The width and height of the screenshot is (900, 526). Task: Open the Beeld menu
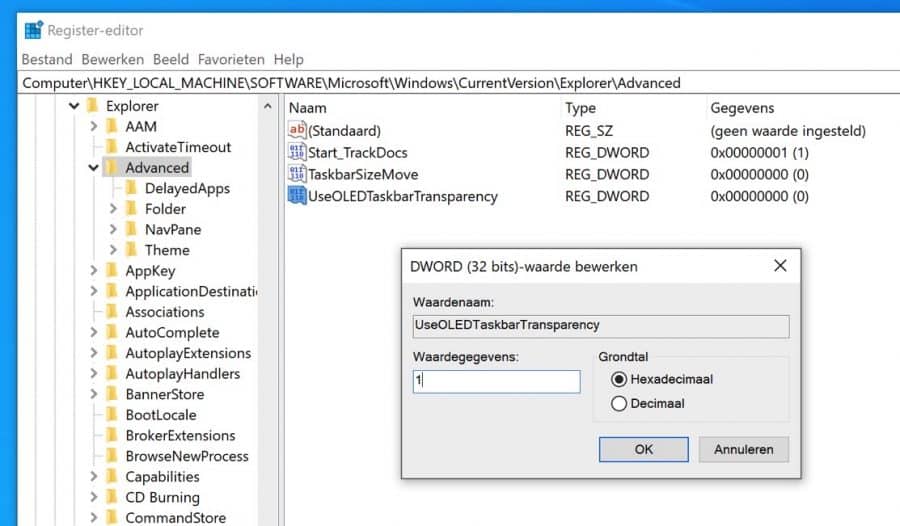click(x=170, y=59)
